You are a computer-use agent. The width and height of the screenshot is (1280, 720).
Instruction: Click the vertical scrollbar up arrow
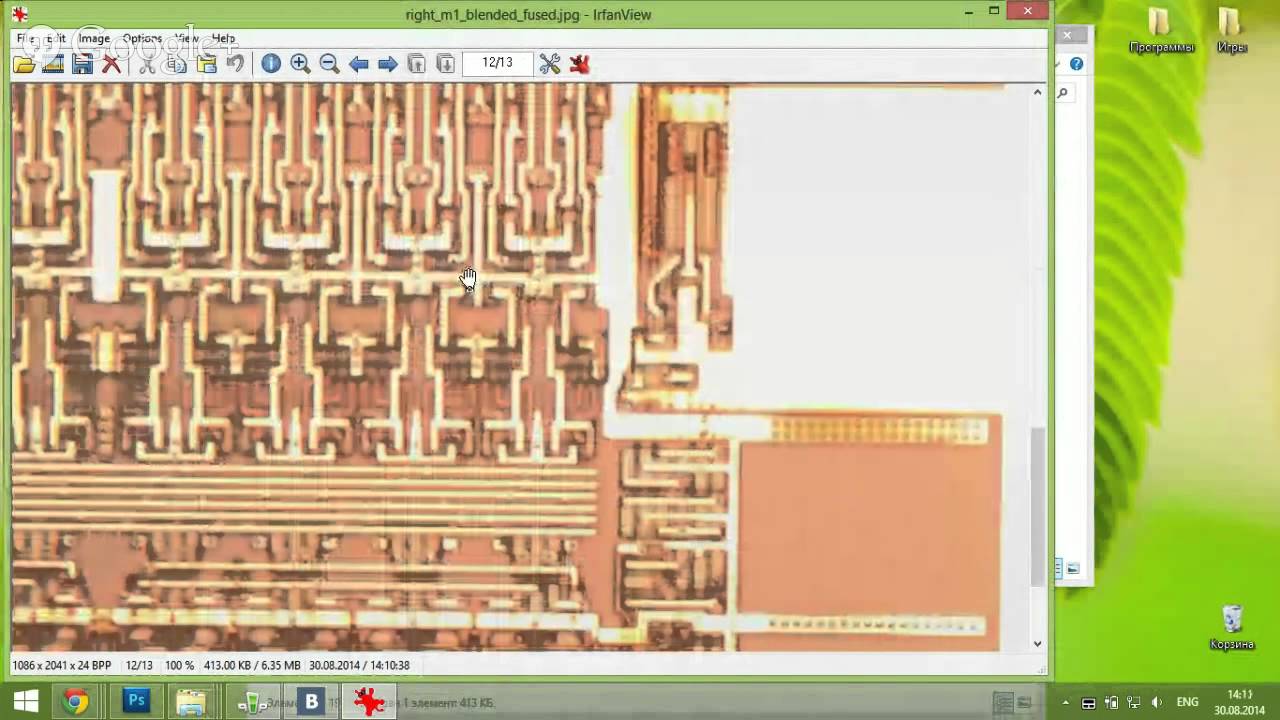point(1037,92)
